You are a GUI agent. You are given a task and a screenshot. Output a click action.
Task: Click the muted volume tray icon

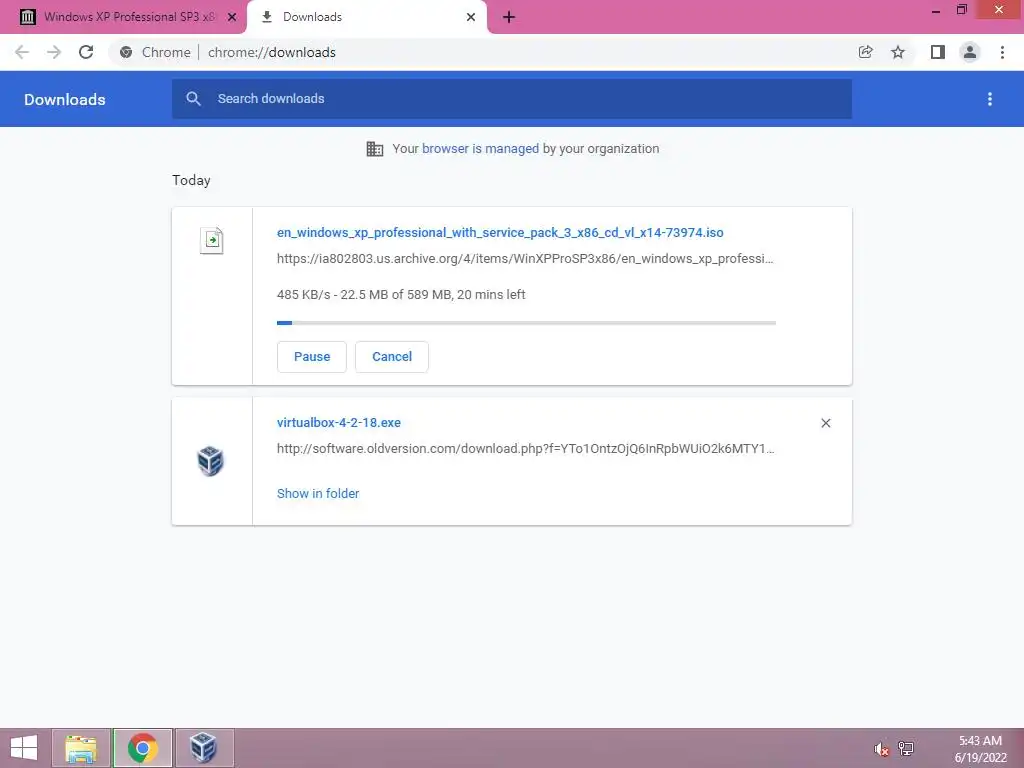(x=882, y=748)
